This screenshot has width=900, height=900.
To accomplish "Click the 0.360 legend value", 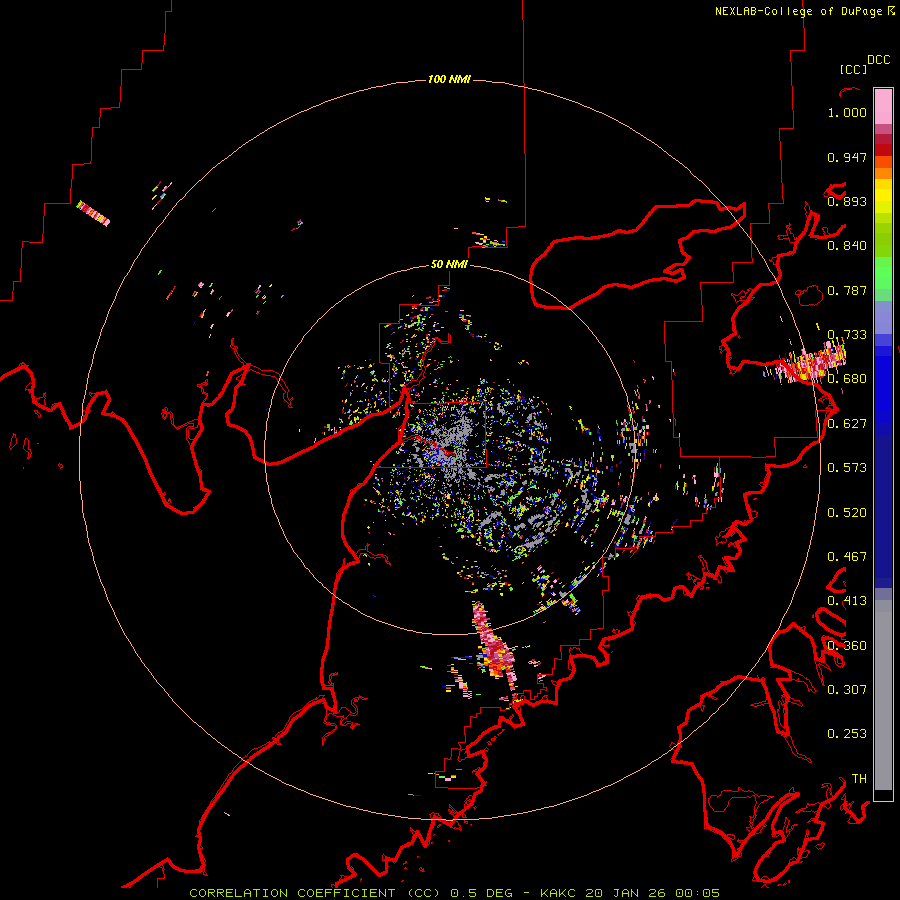I will [847, 646].
